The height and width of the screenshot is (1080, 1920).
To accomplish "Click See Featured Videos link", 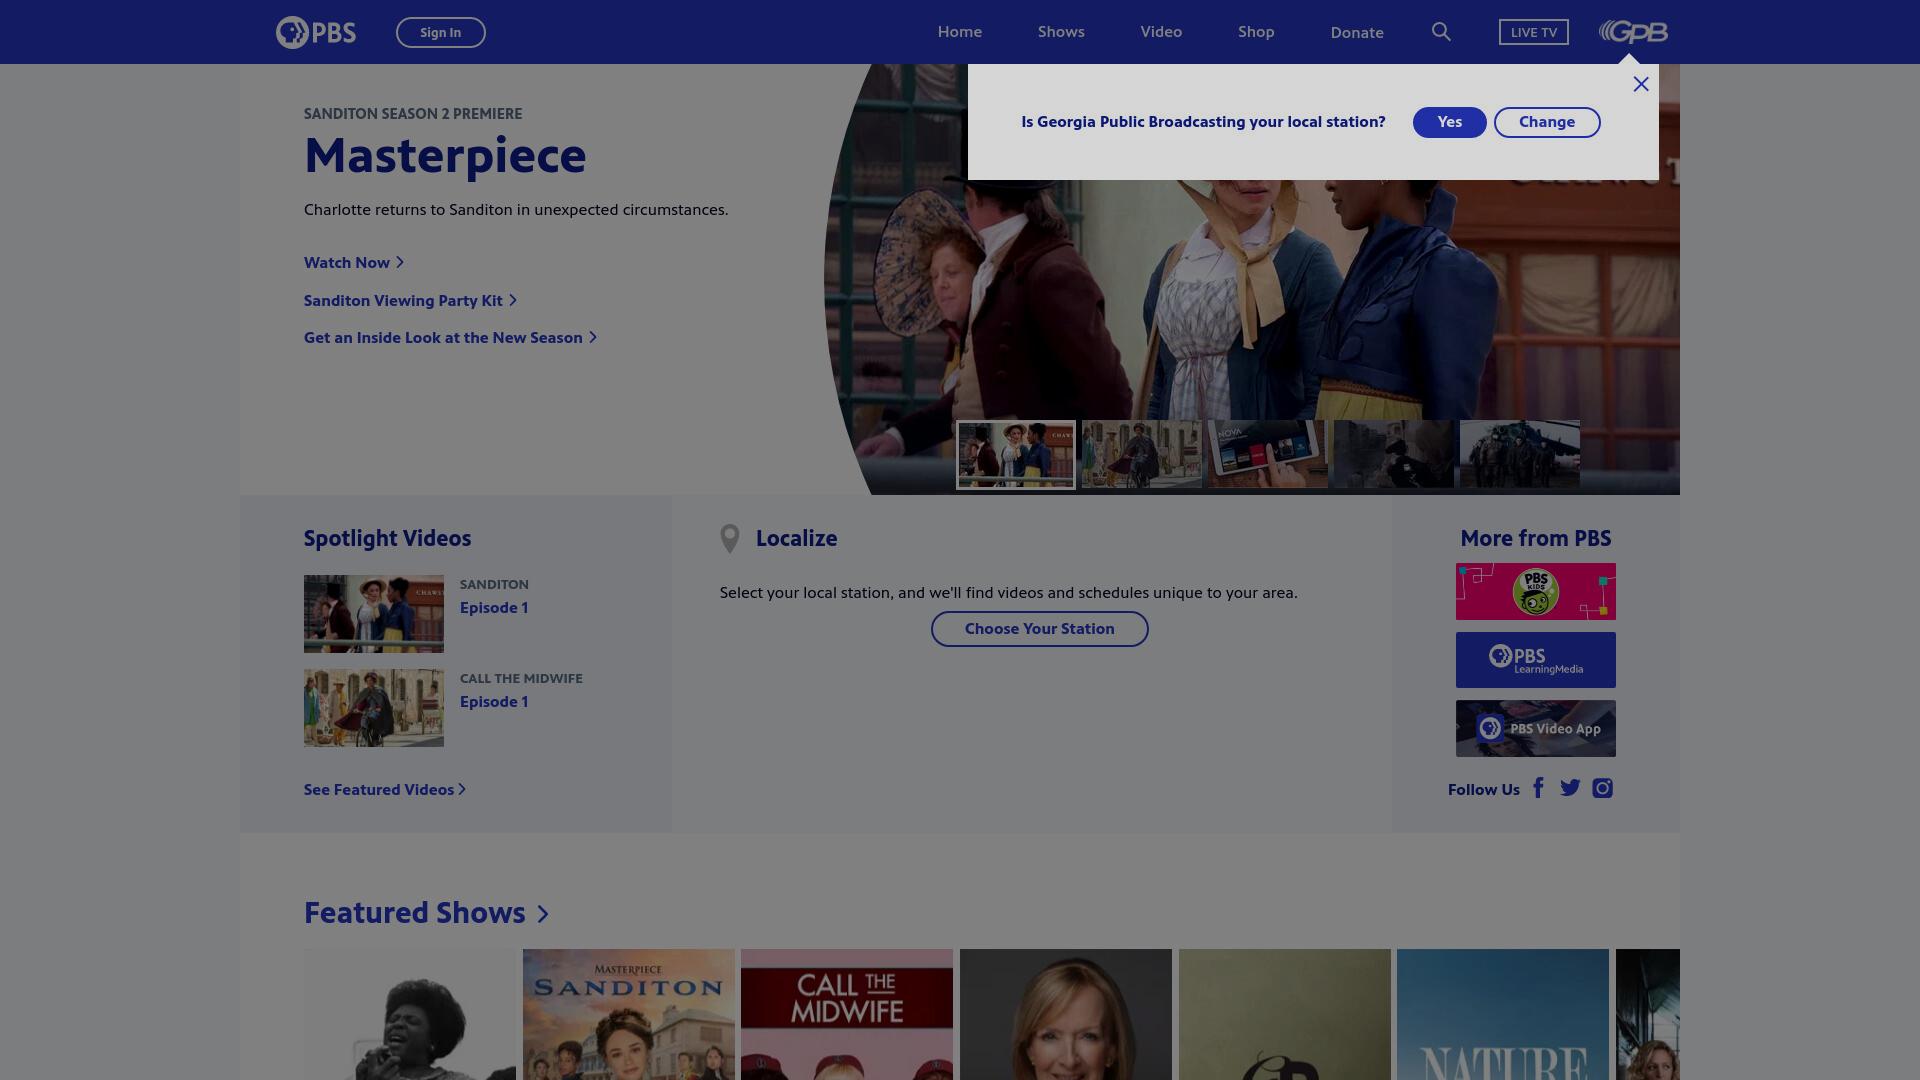I will tap(385, 790).
